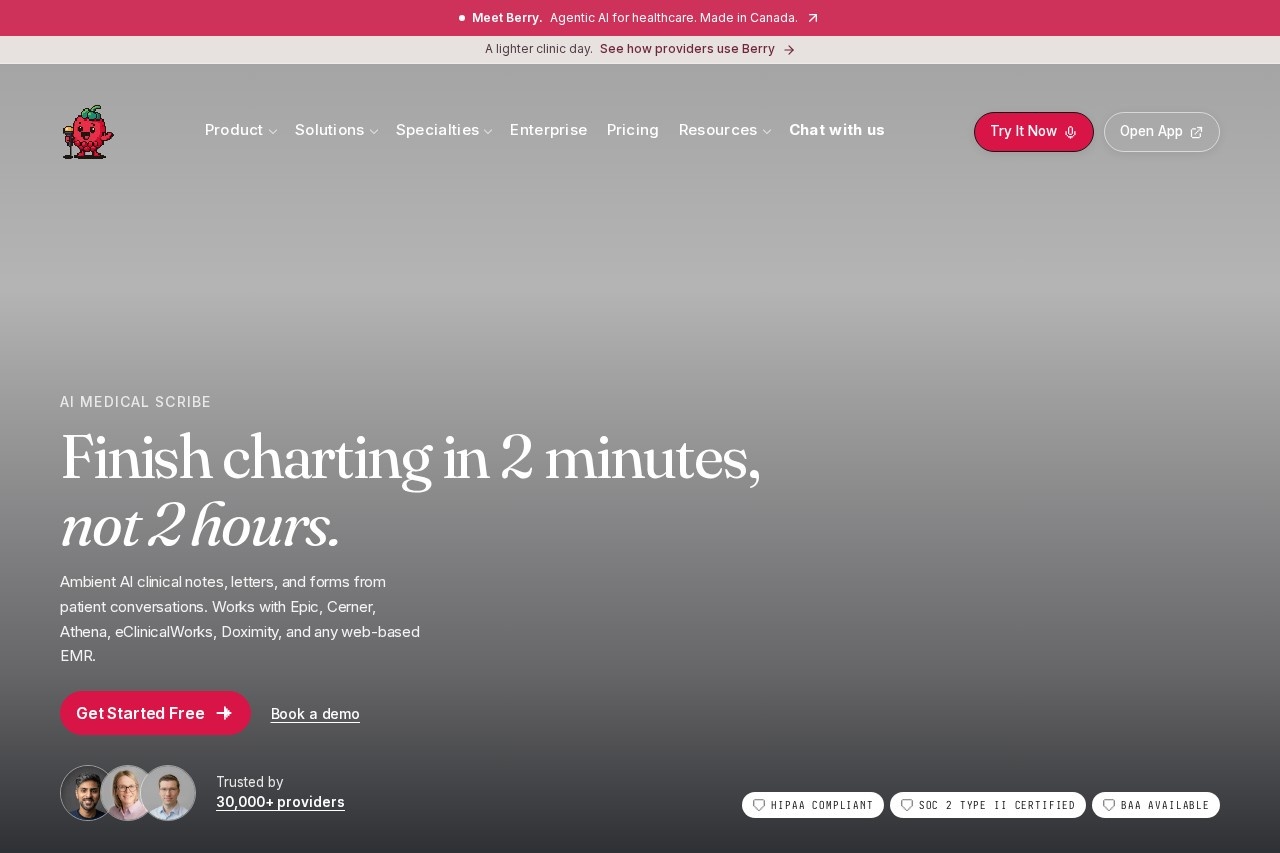Click the chevron next to Resources
Viewport: 1280px width, 853px height.
tap(767, 132)
